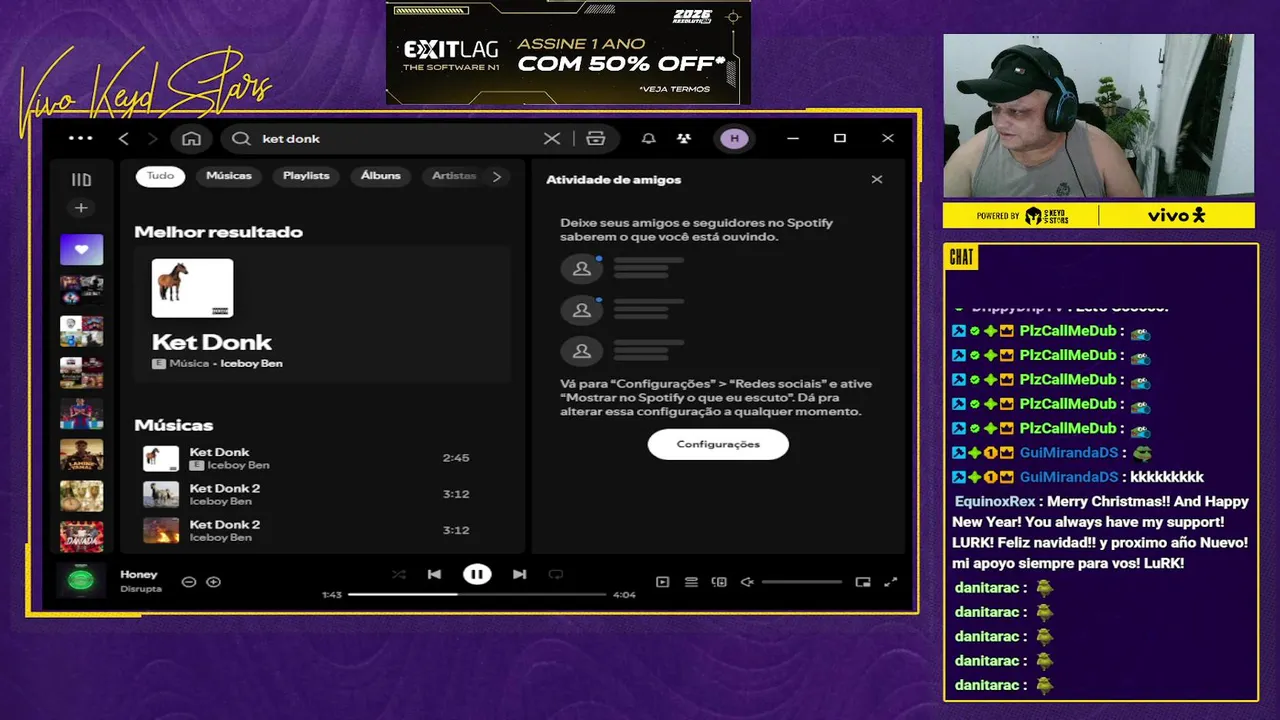Unmute the volume speaker icon
This screenshot has height=720, width=1280.
(x=746, y=582)
